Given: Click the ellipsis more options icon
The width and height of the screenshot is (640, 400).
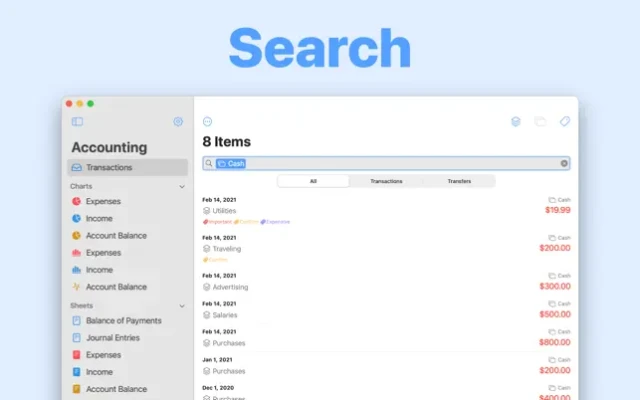Looking at the screenshot, I should pyautogui.click(x=208, y=122).
